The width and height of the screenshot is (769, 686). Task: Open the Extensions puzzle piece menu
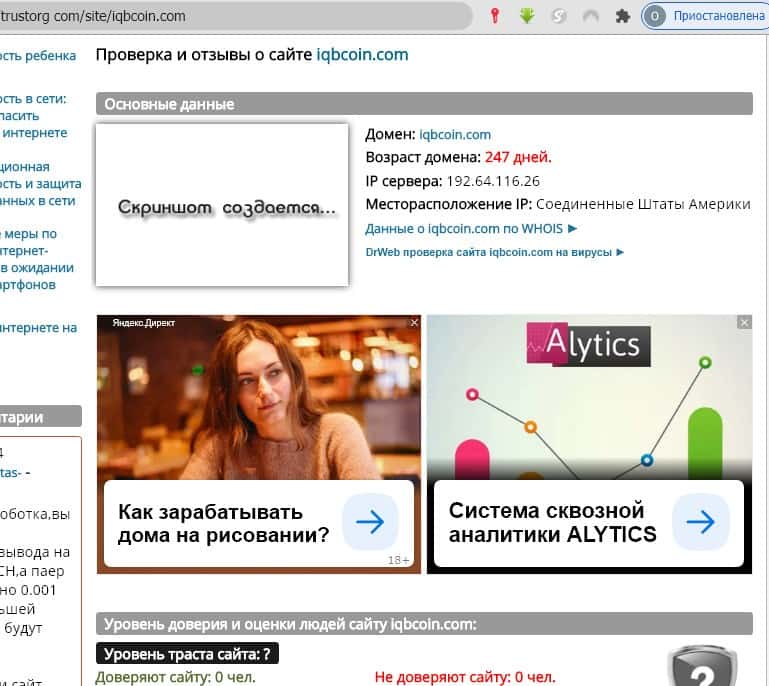622,16
